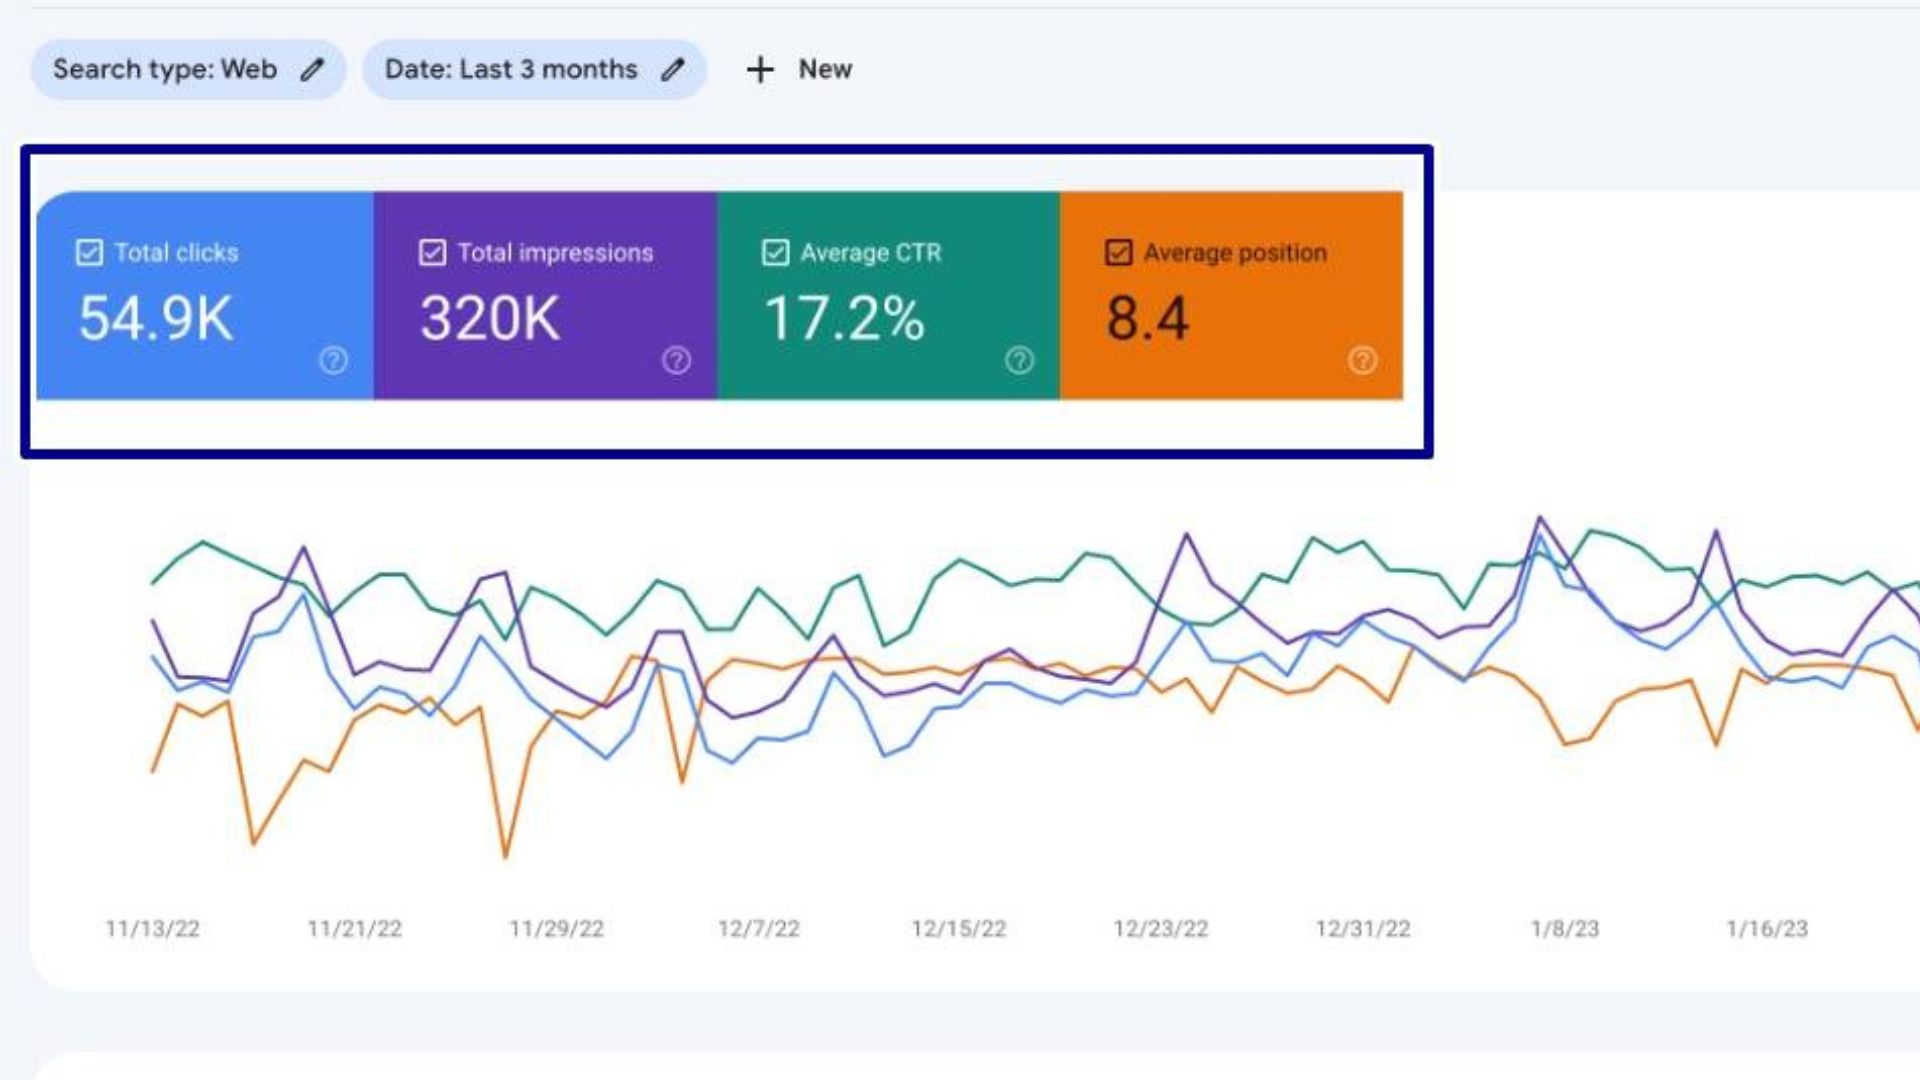This screenshot has width=1920, height=1080.
Task: Open the Average position help question mark
Action: click(1362, 360)
